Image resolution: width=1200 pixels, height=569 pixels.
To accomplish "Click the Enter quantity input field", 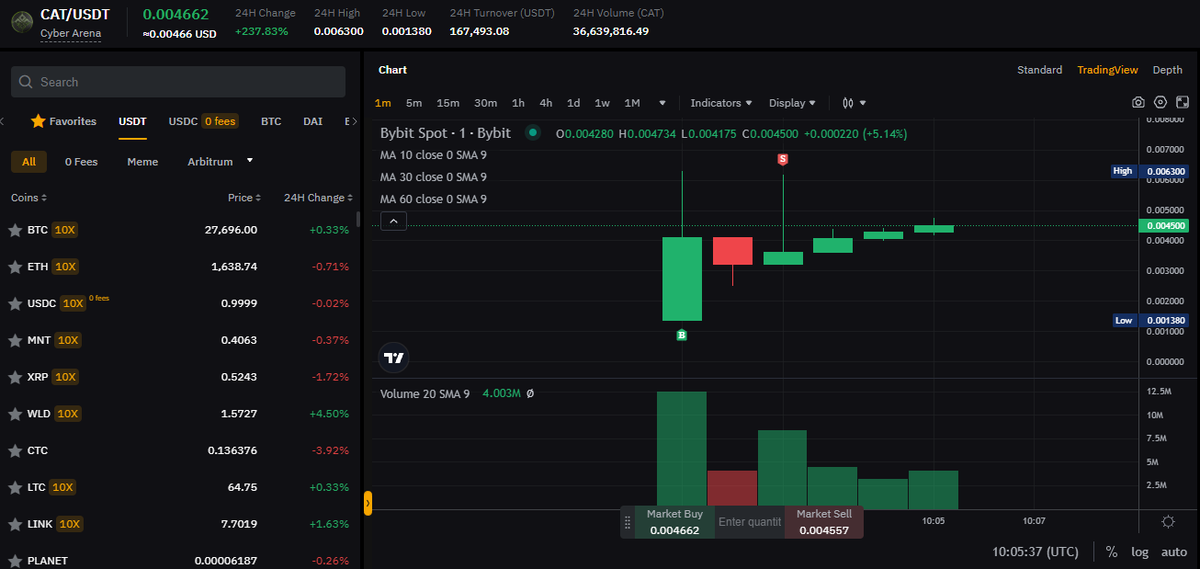I will (x=750, y=522).
